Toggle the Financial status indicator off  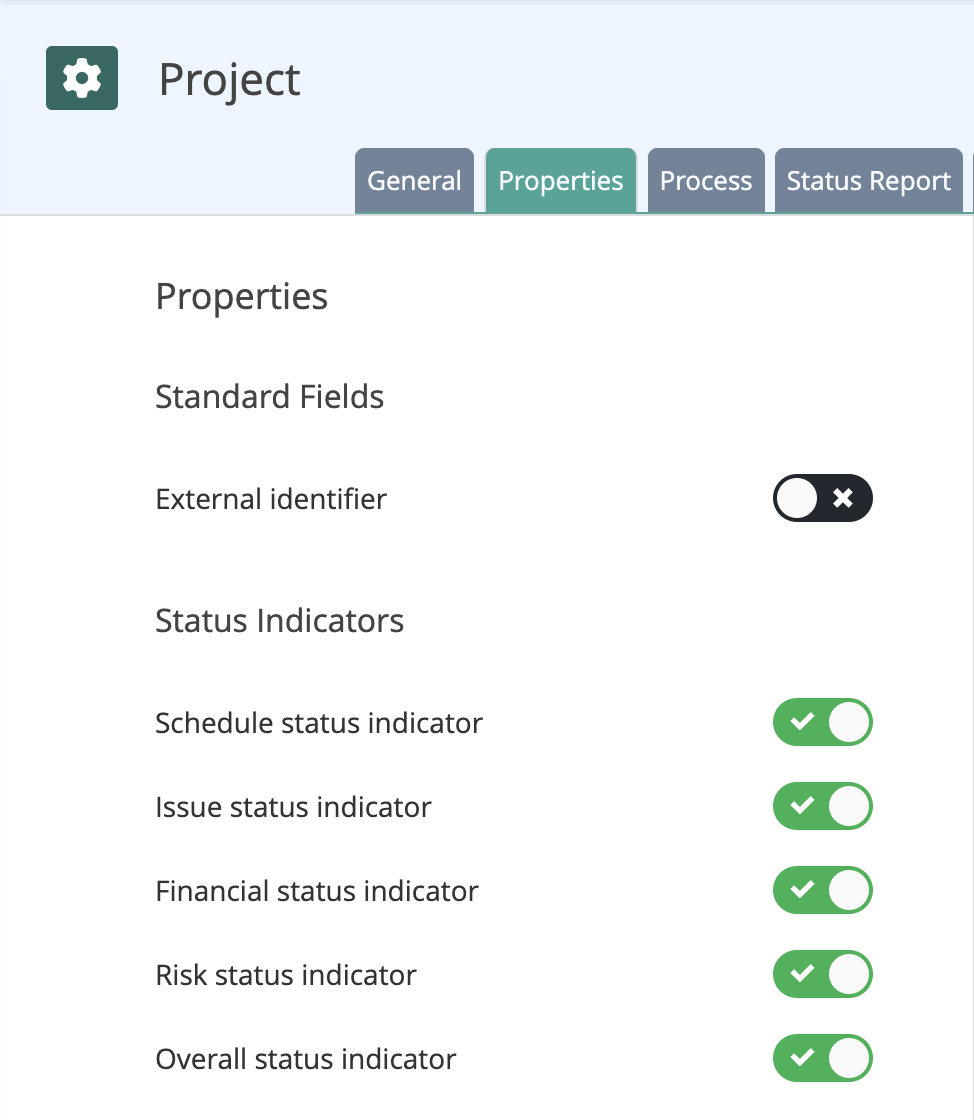click(x=823, y=890)
